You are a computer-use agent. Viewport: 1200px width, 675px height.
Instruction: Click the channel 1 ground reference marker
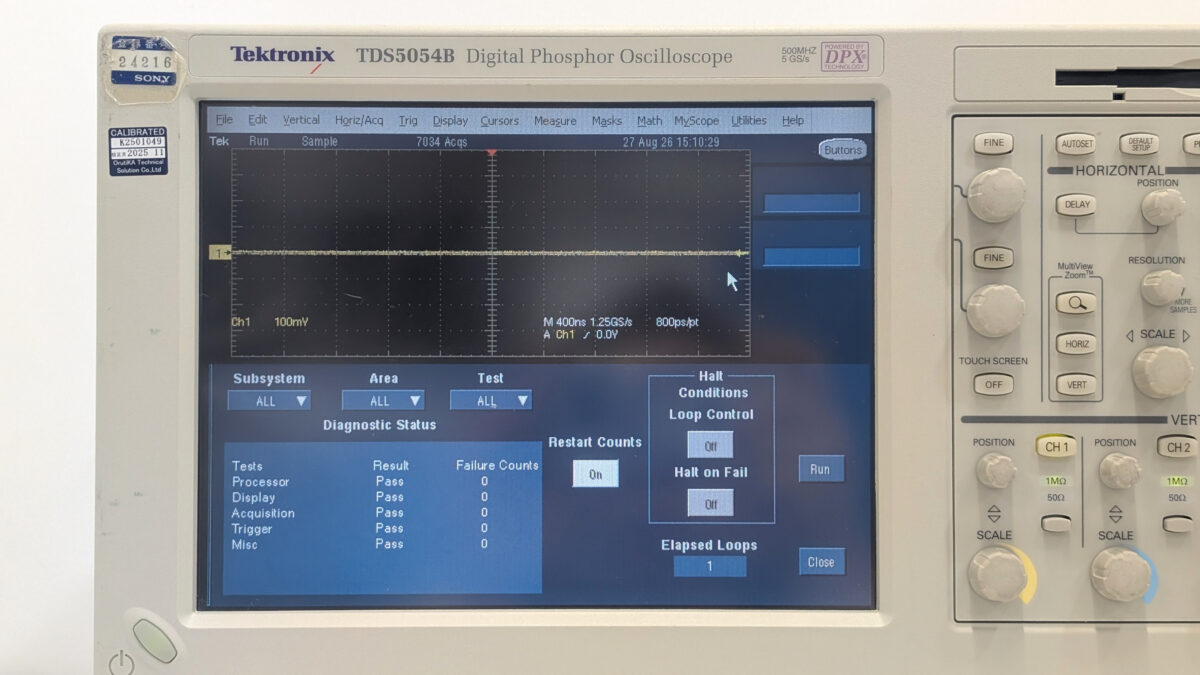(x=219, y=253)
